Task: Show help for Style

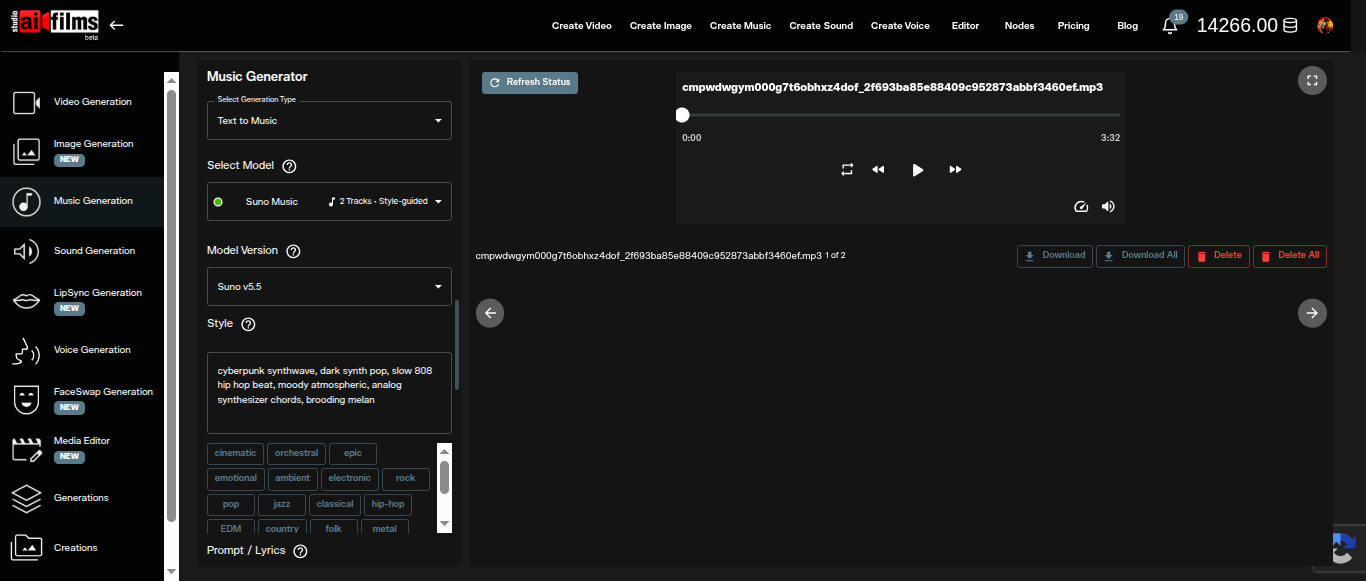Action: pyautogui.click(x=249, y=324)
